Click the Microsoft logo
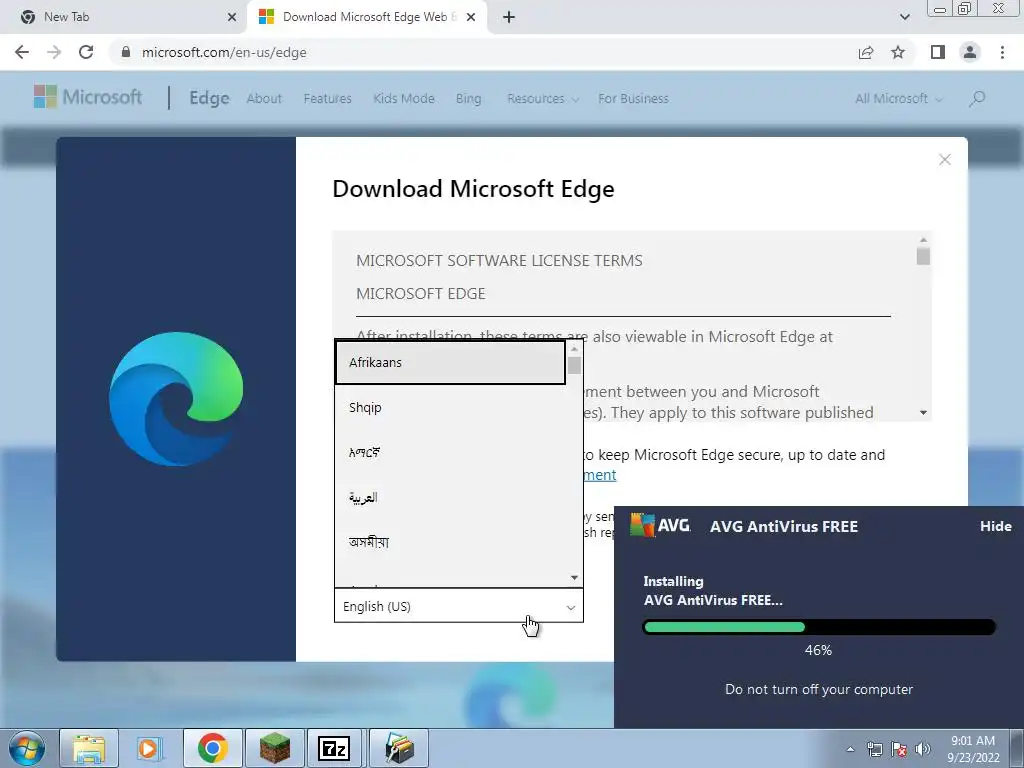The image size is (1024, 768). pos(88,97)
